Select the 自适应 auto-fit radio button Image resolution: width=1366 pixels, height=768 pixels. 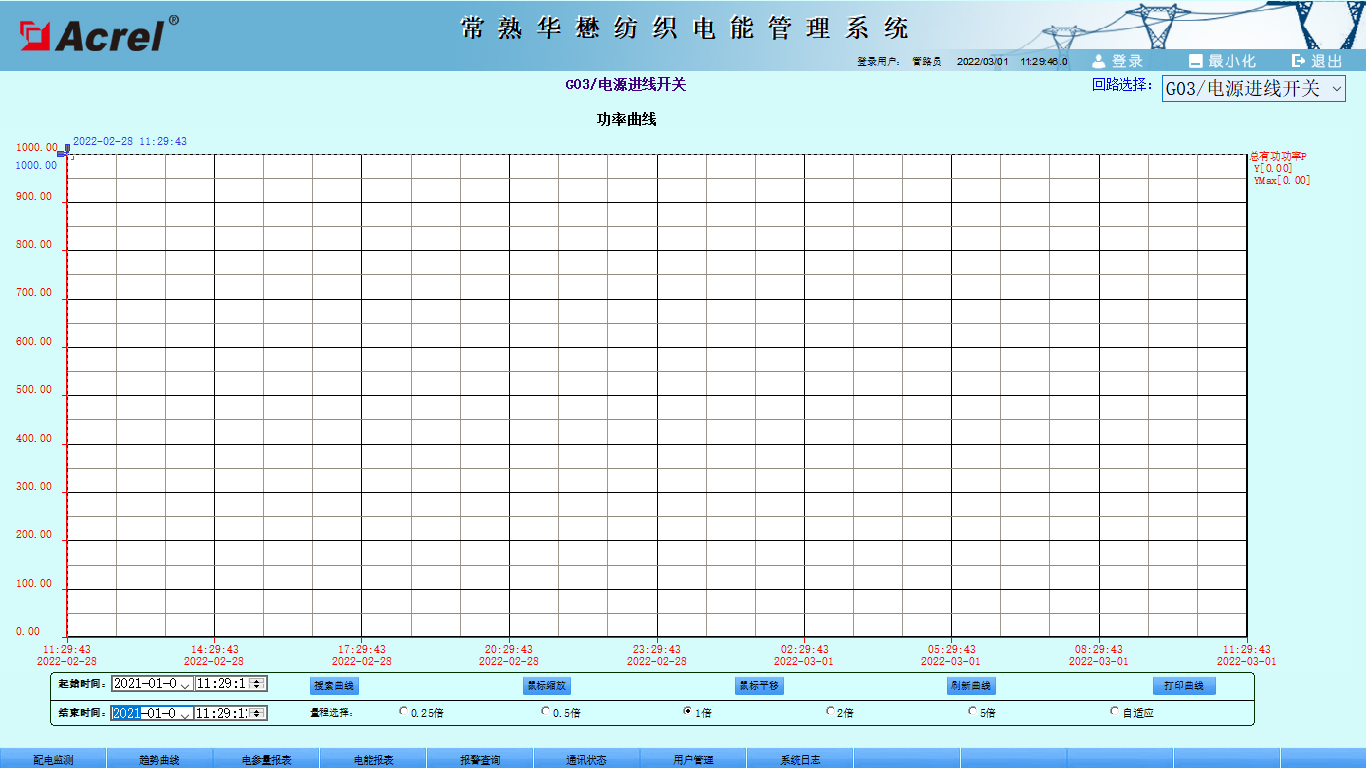coord(1115,712)
